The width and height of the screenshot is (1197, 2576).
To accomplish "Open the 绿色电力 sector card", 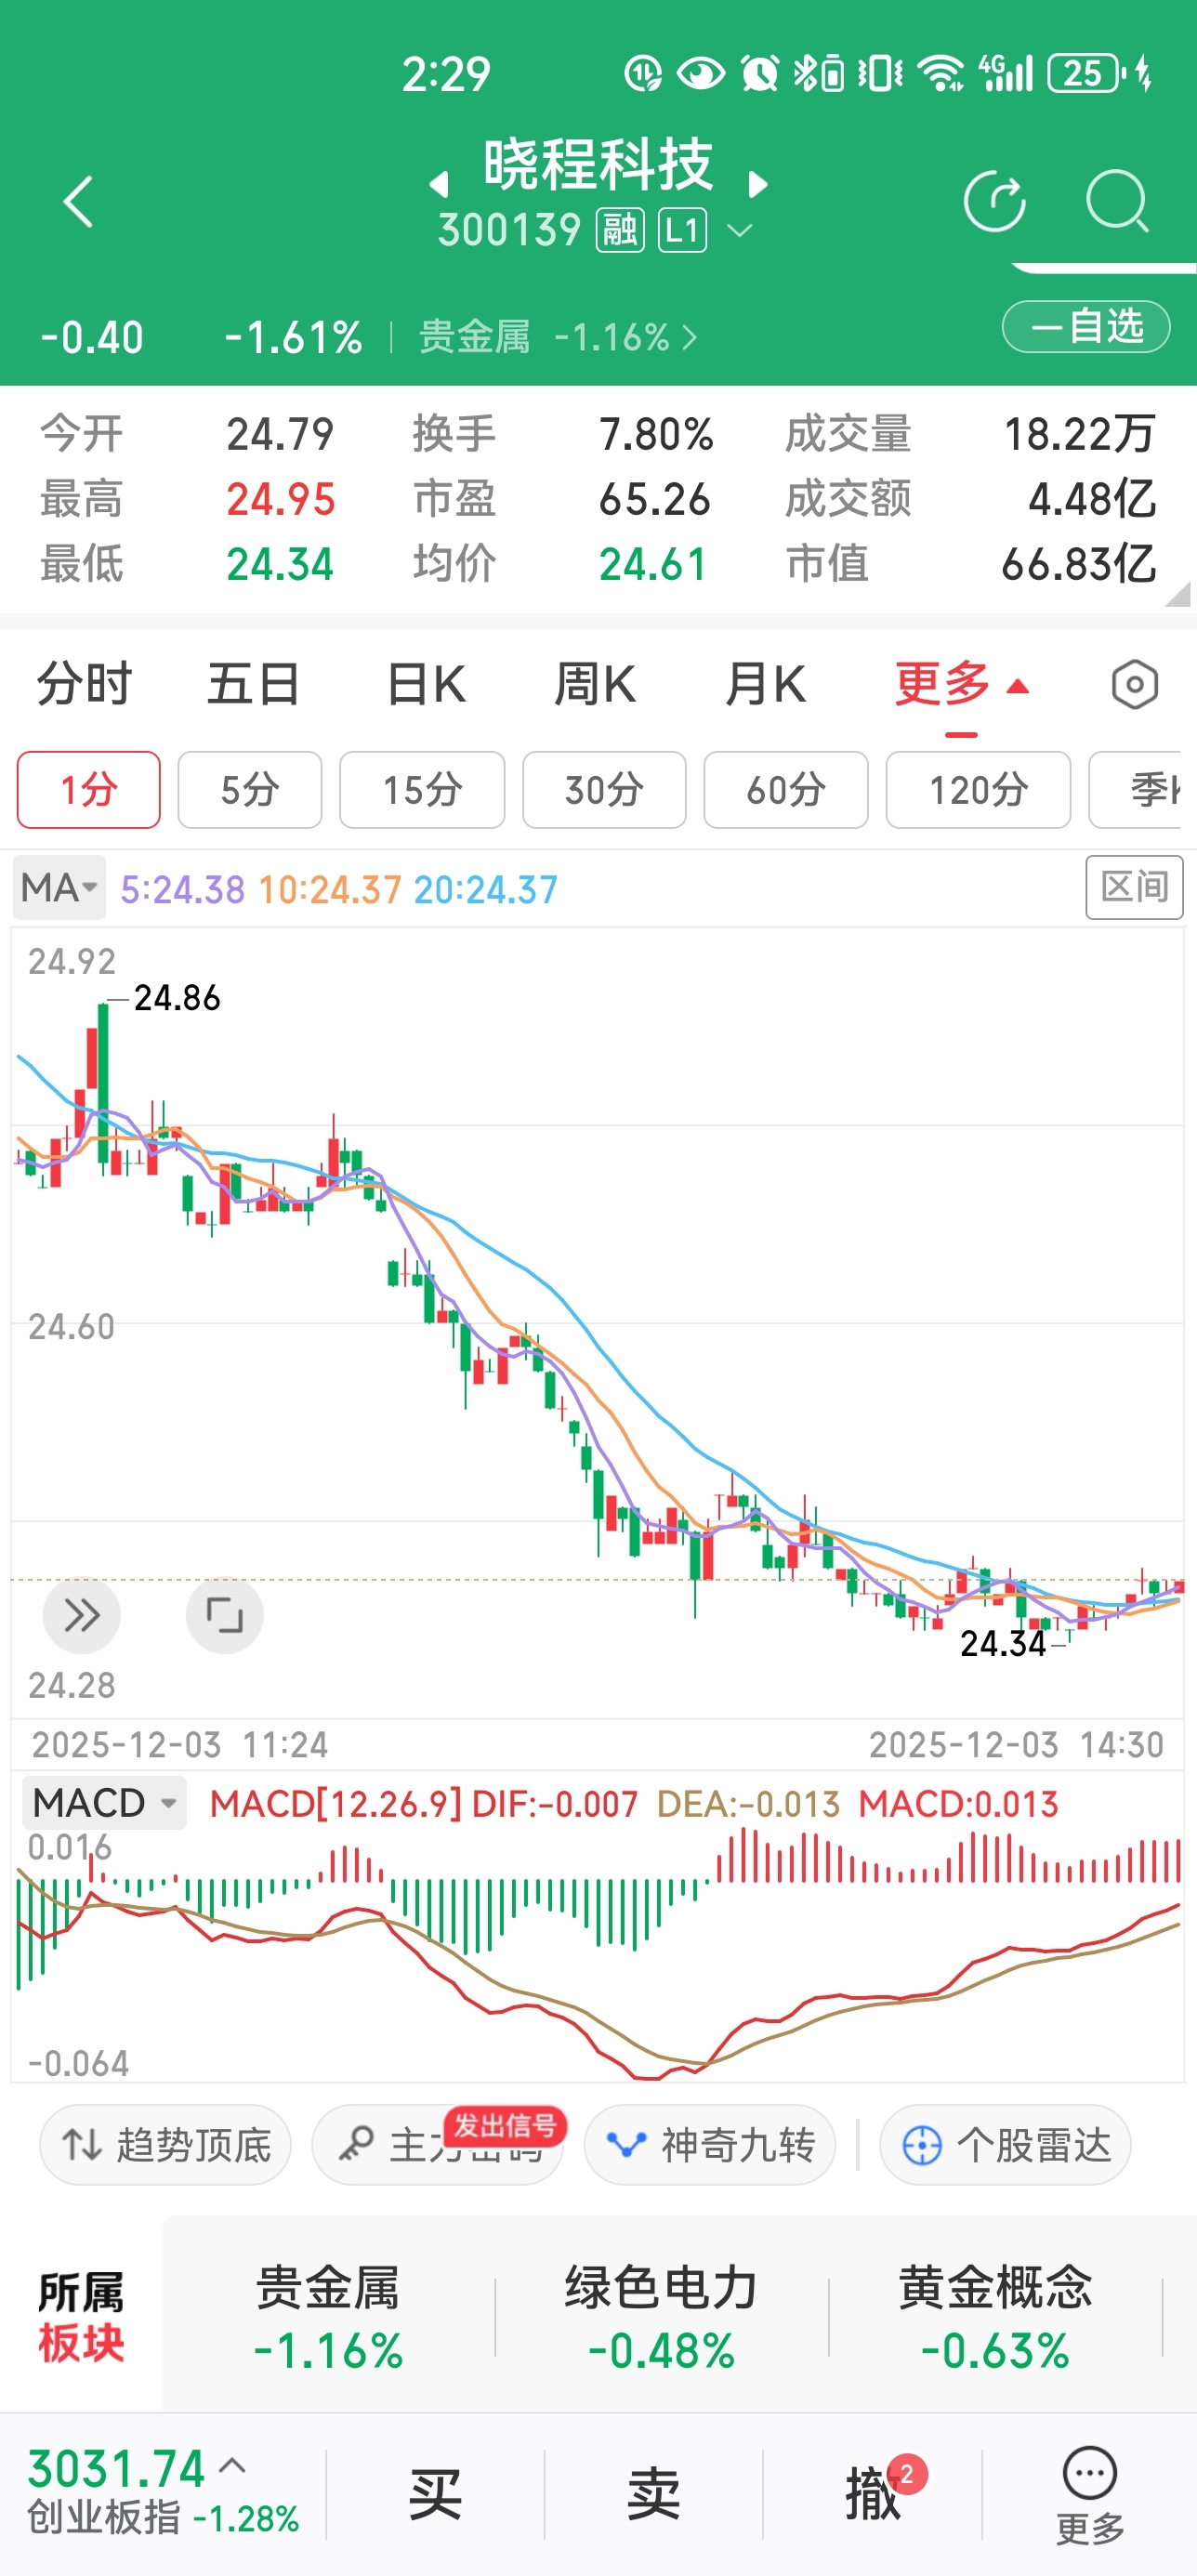I will (661, 2318).
